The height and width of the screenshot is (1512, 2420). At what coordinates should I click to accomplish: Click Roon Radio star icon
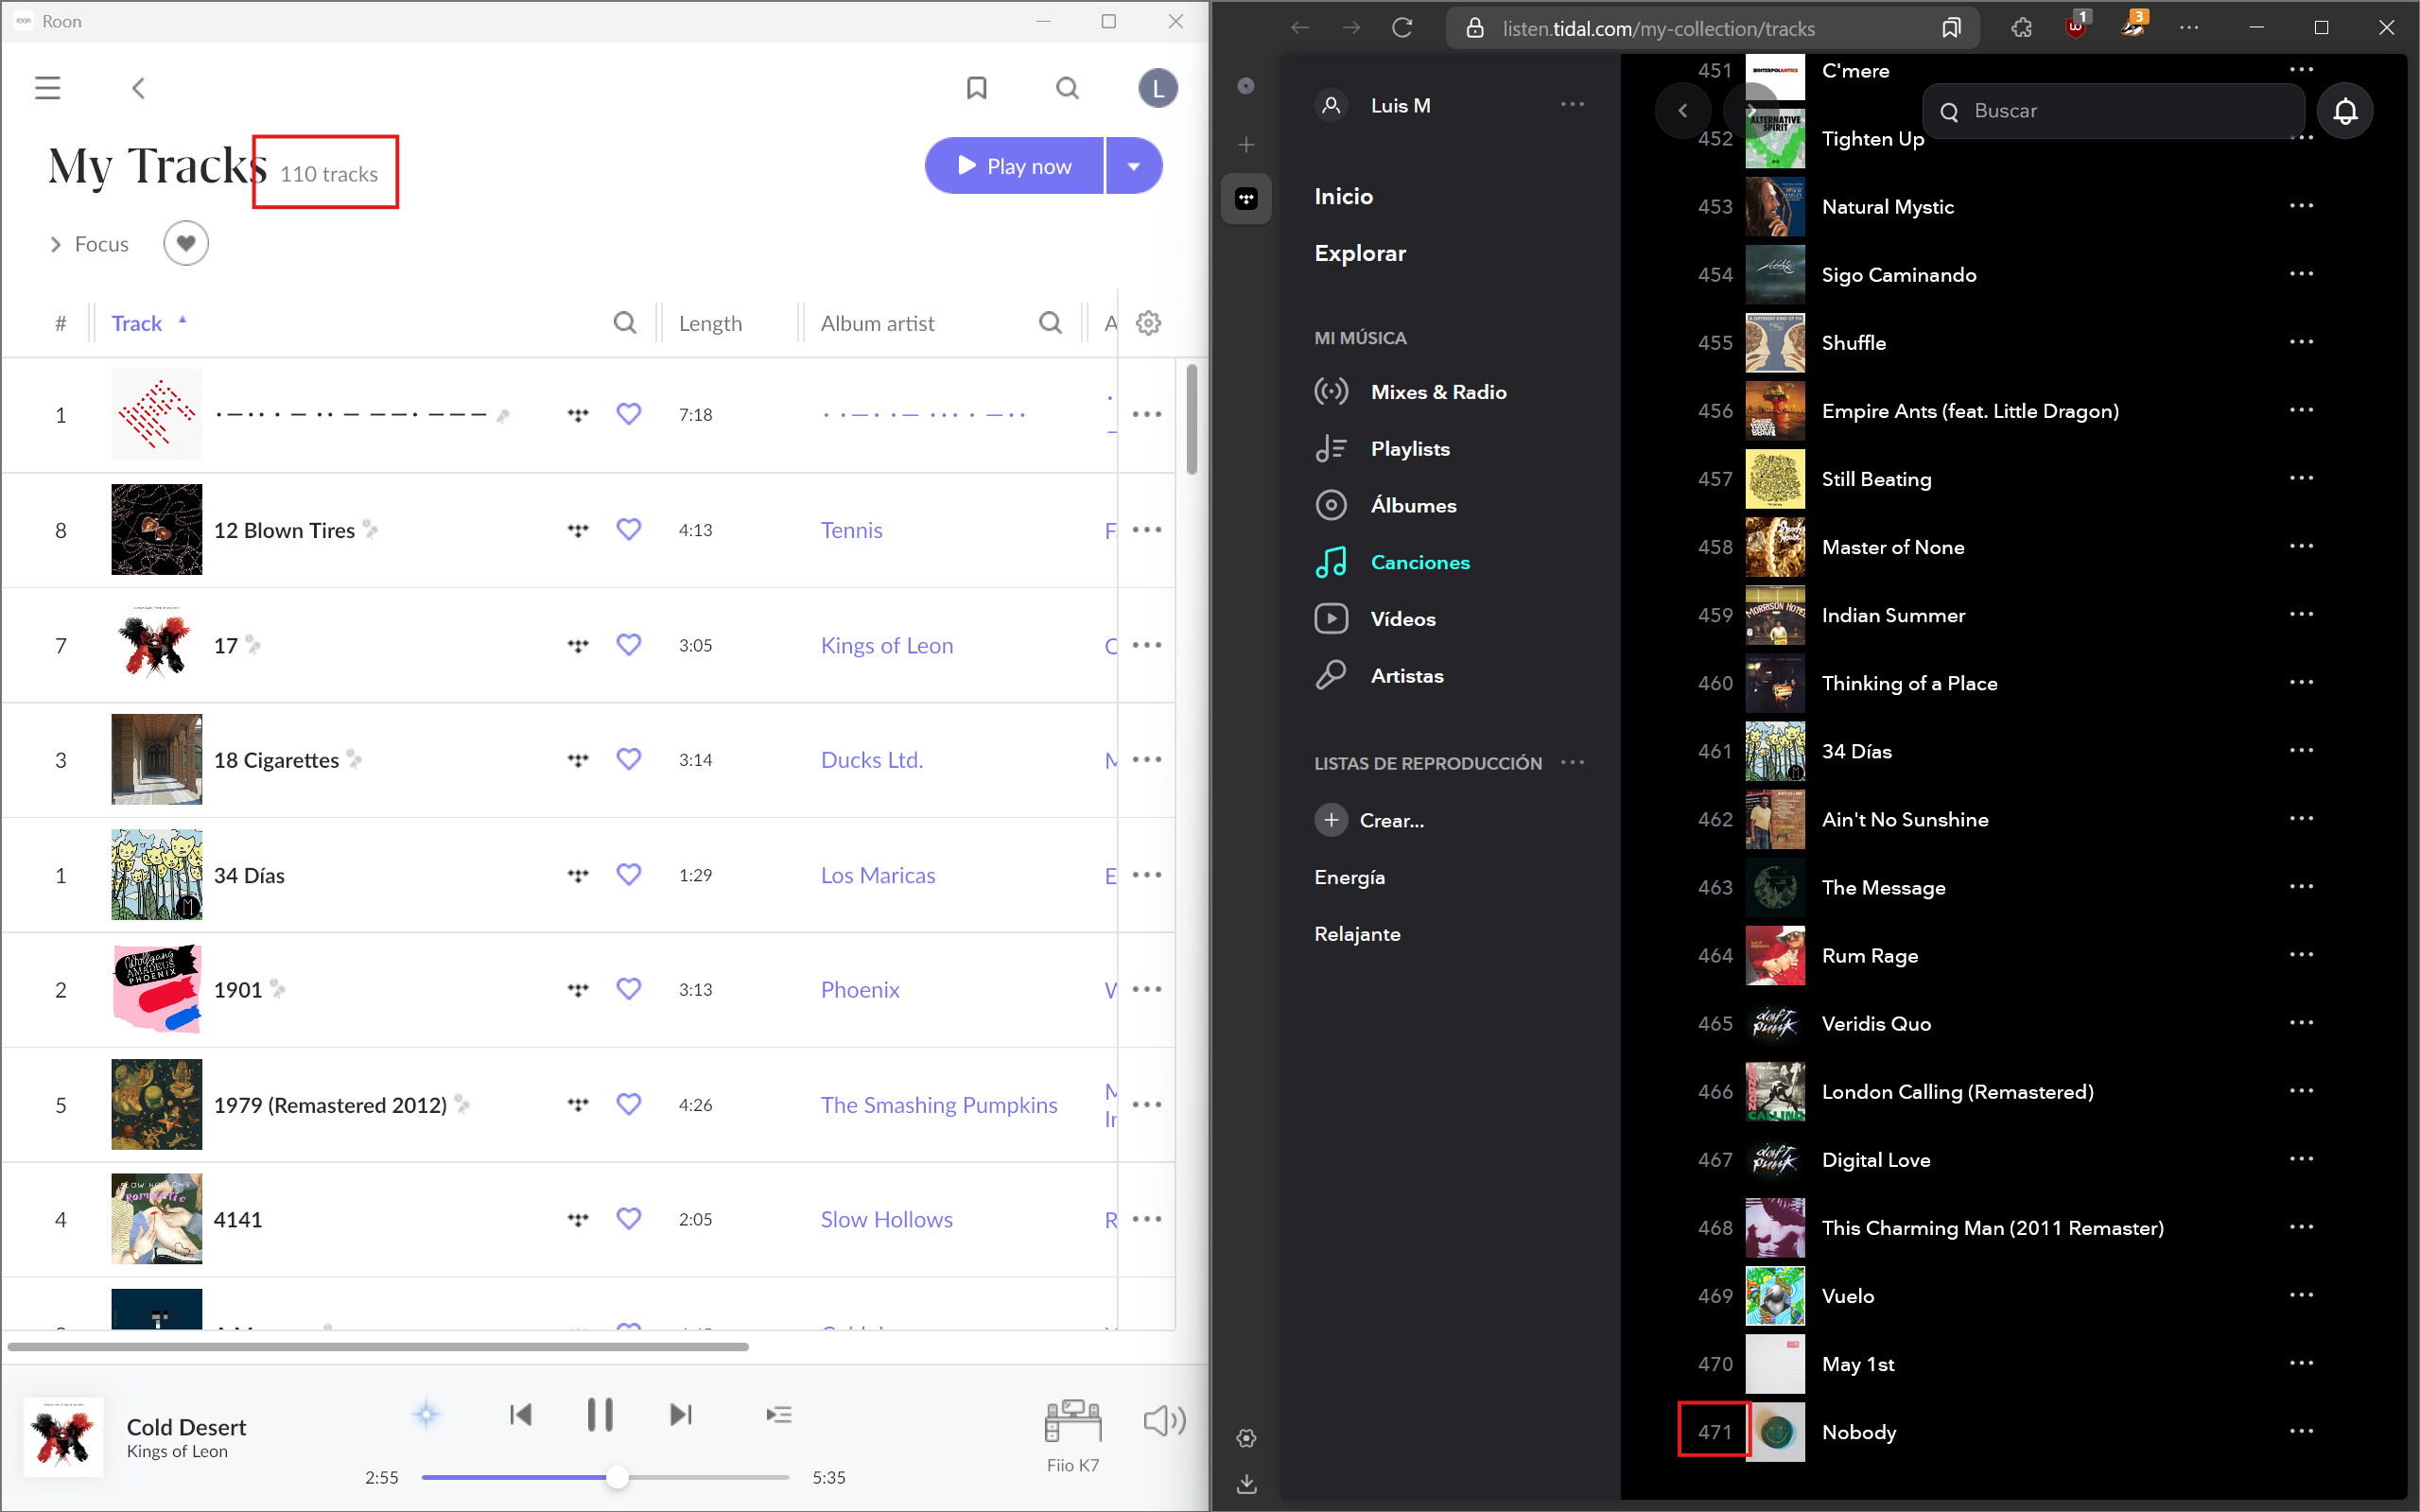(x=427, y=1414)
